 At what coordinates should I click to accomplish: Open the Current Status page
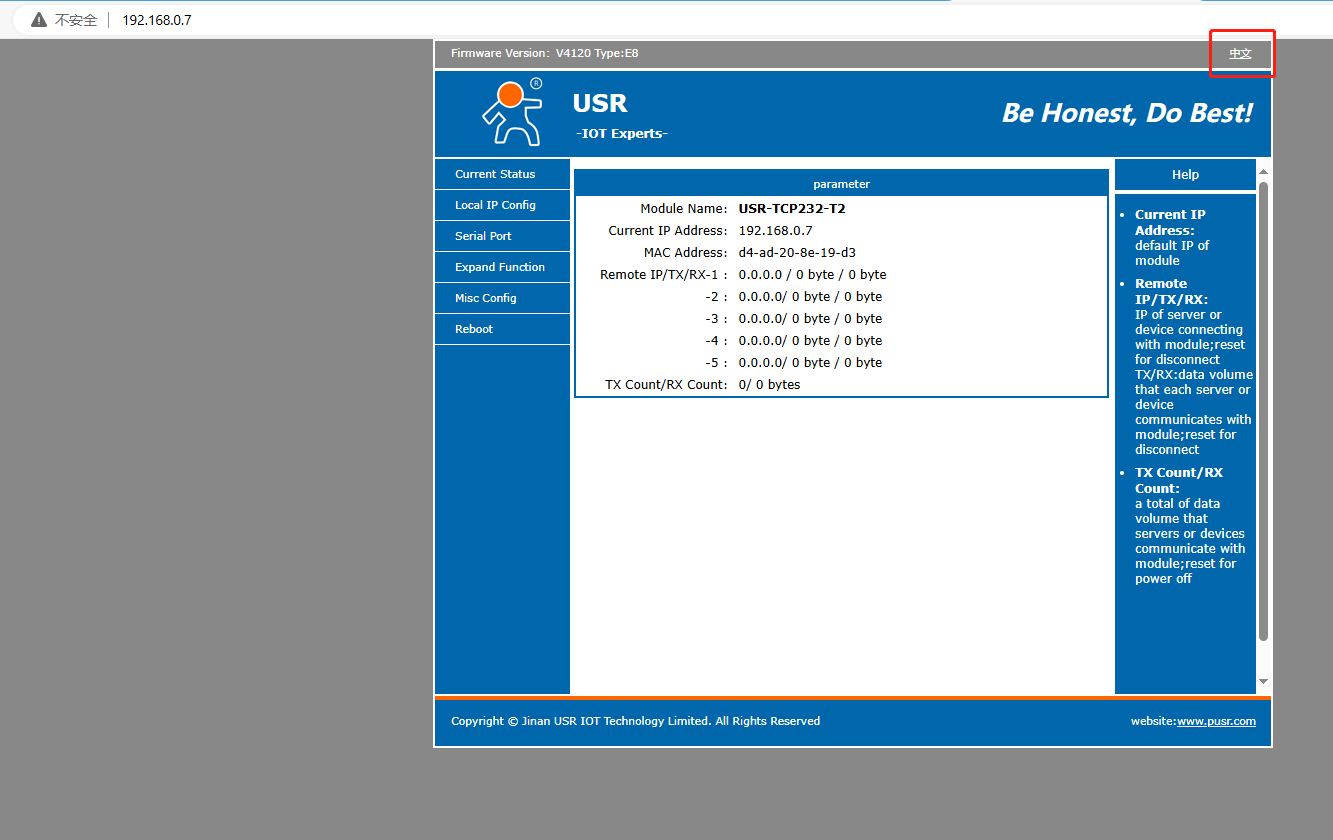(x=495, y=174)
